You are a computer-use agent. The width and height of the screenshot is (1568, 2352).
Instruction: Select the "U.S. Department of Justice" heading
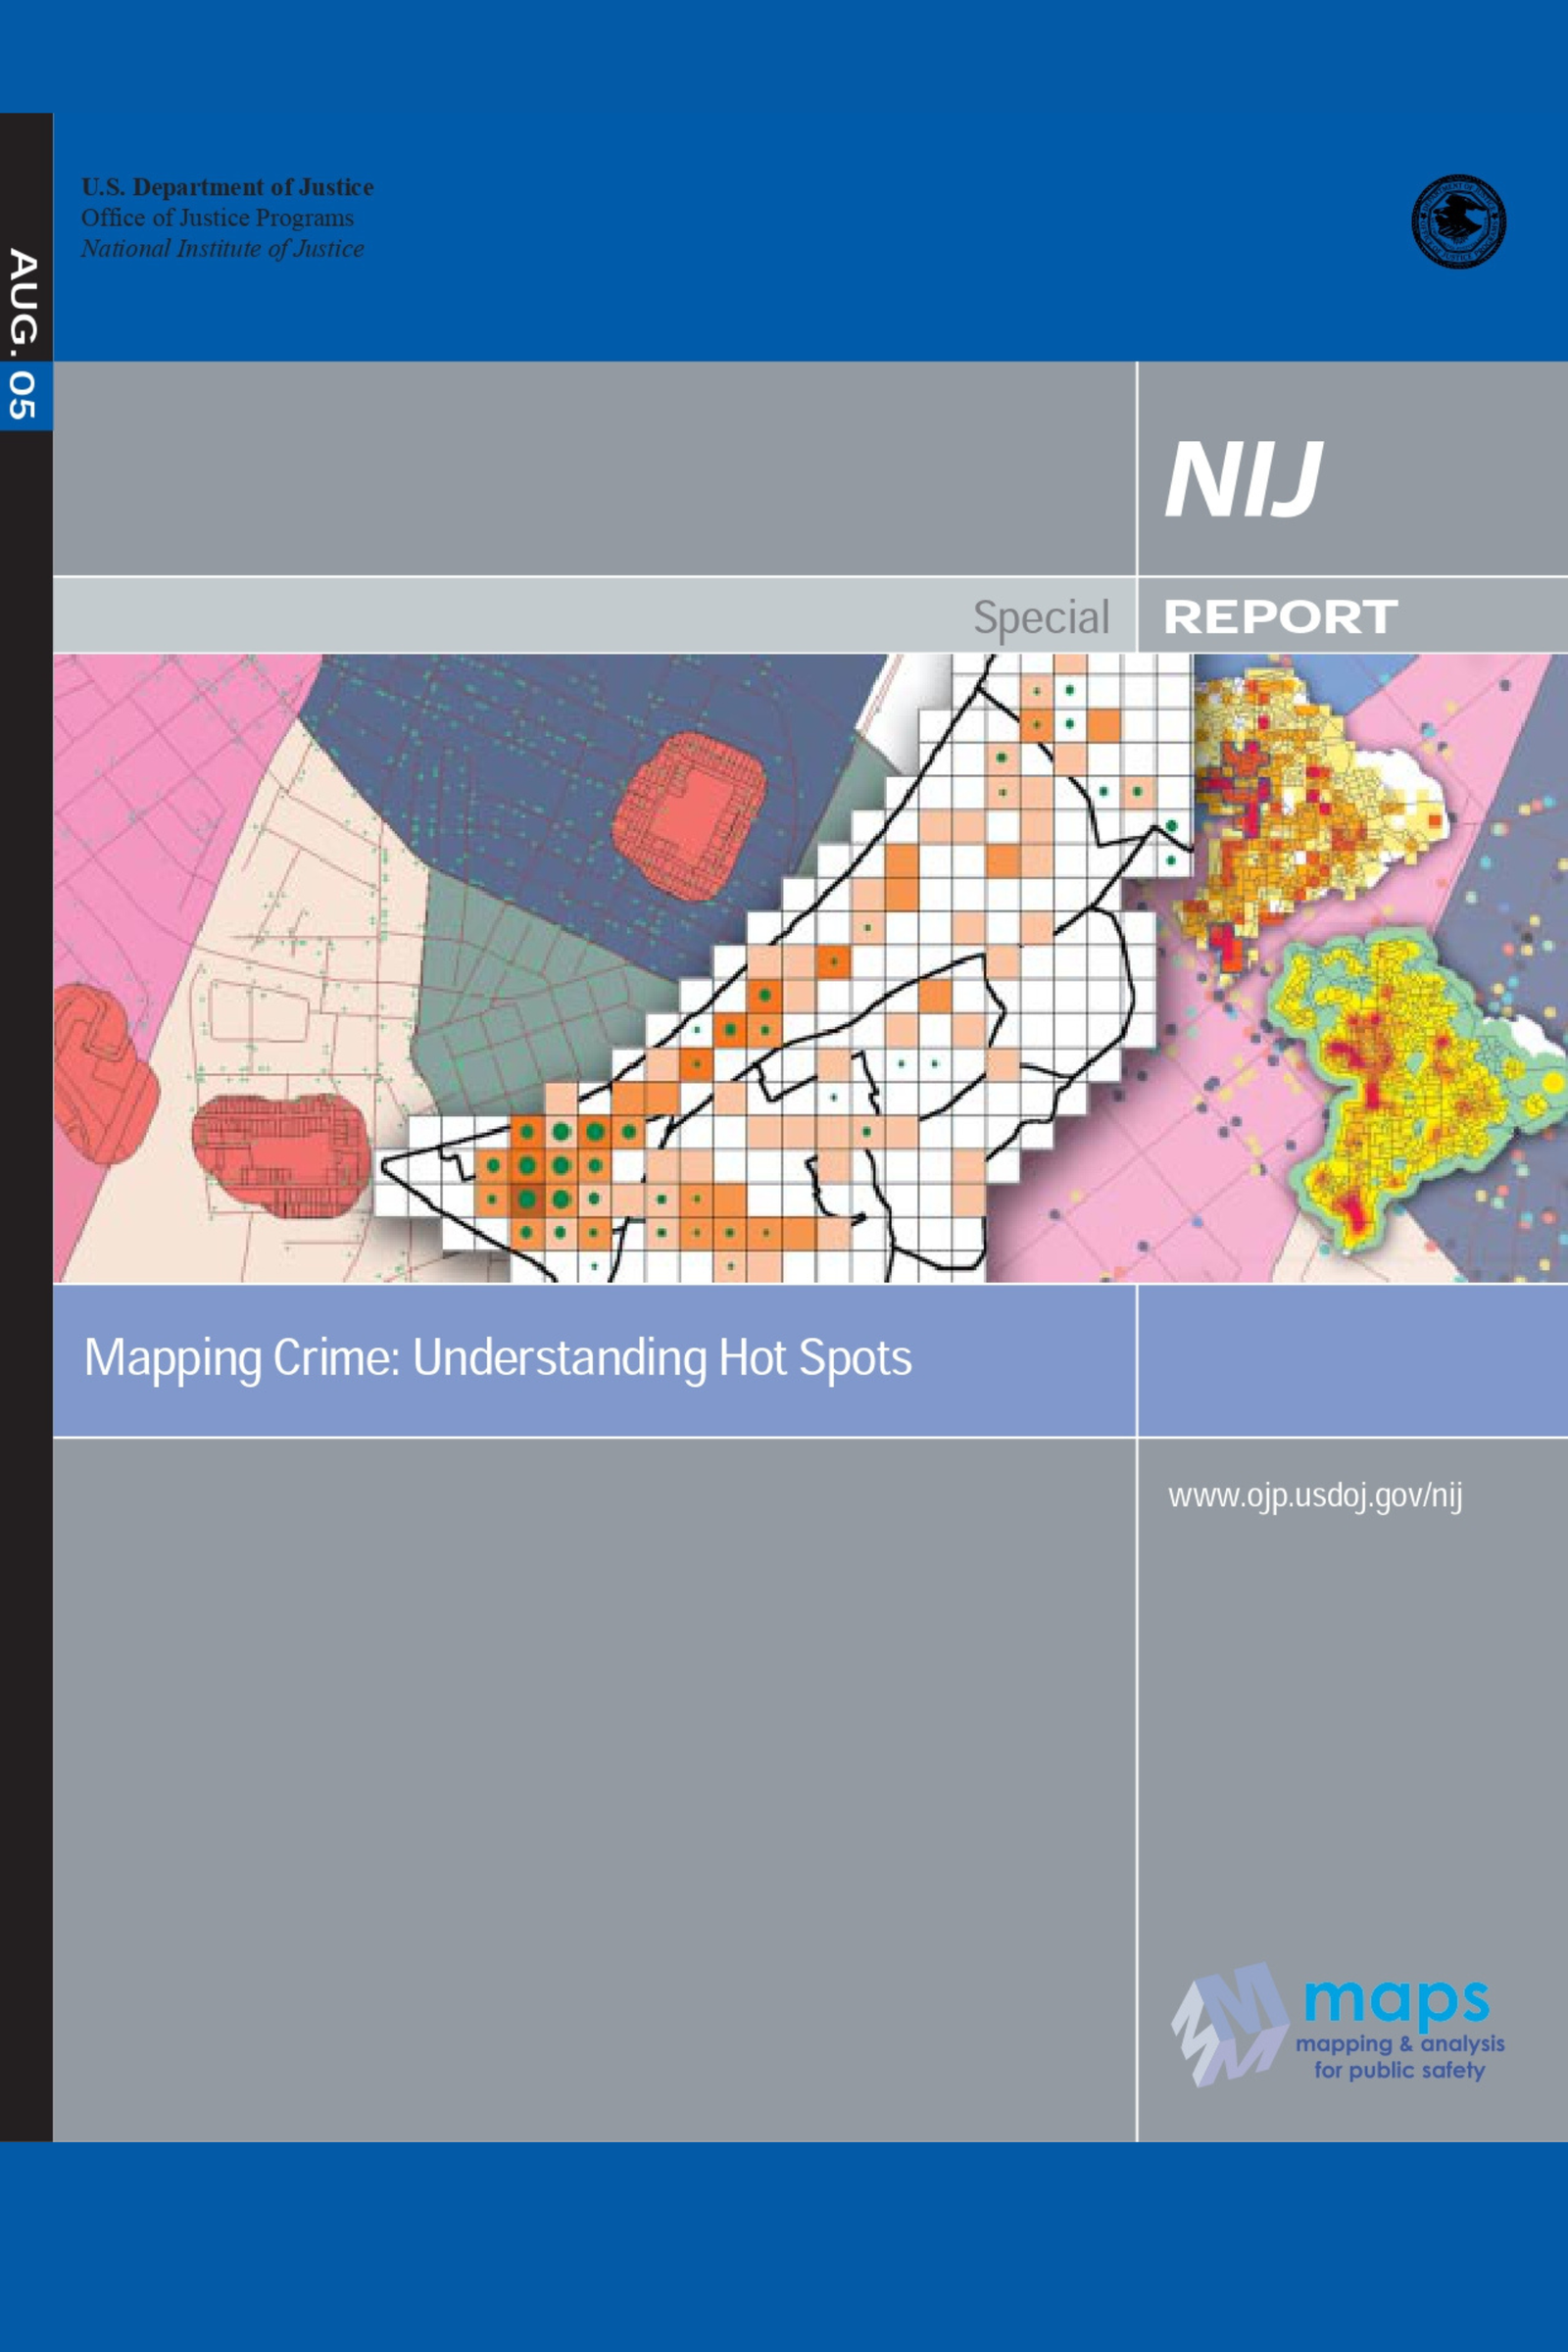click(x=227, y=187)
